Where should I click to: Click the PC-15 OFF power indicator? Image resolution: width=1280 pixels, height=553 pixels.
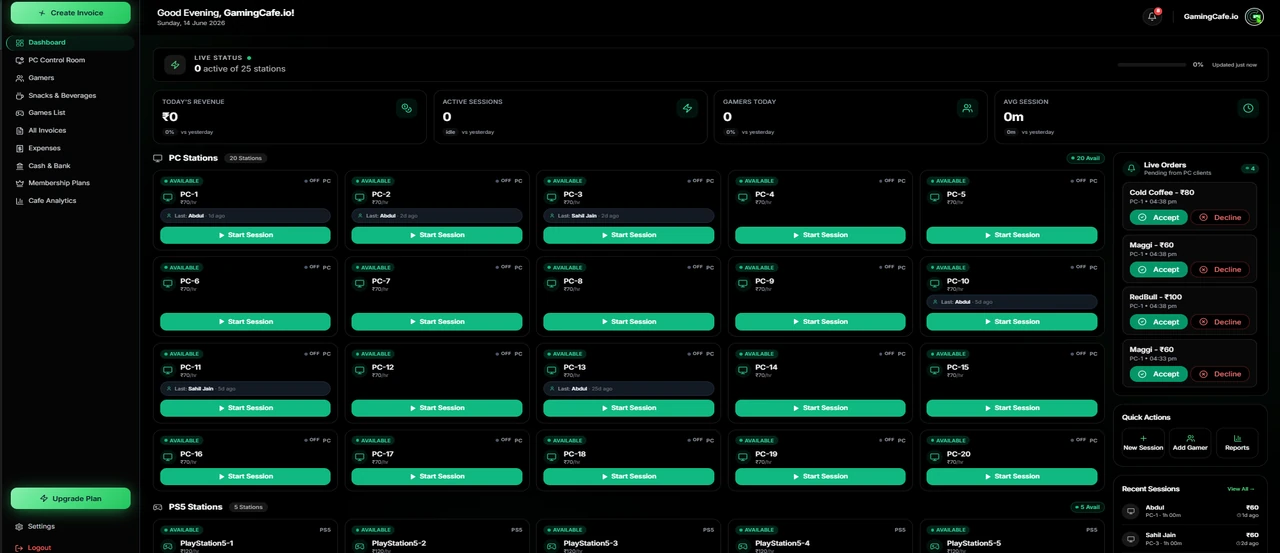(1078, 354)
